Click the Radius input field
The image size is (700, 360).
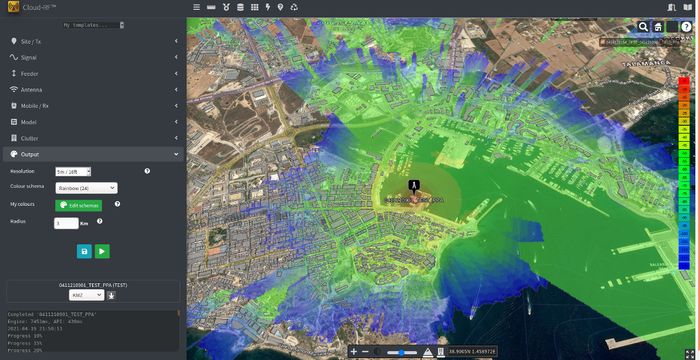coord(66,223)
